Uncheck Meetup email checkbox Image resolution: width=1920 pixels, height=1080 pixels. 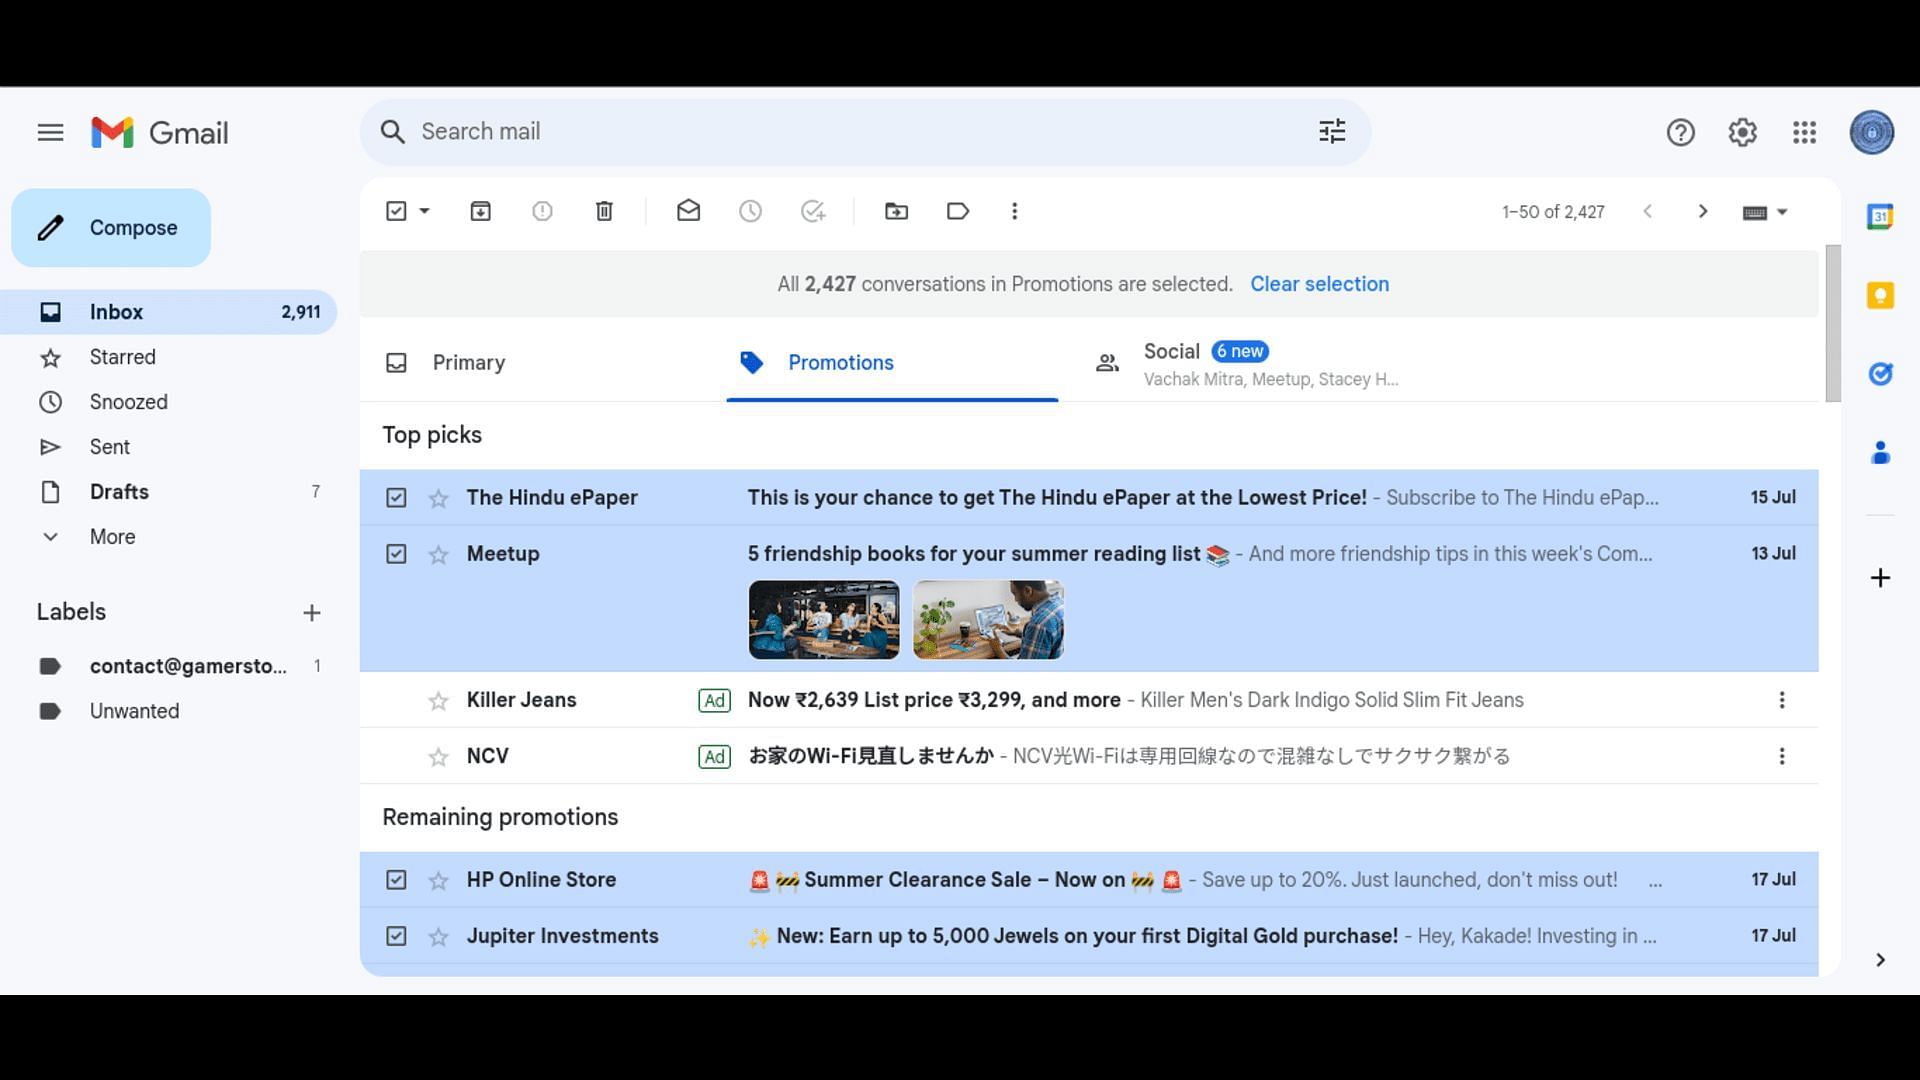[396, 554]
